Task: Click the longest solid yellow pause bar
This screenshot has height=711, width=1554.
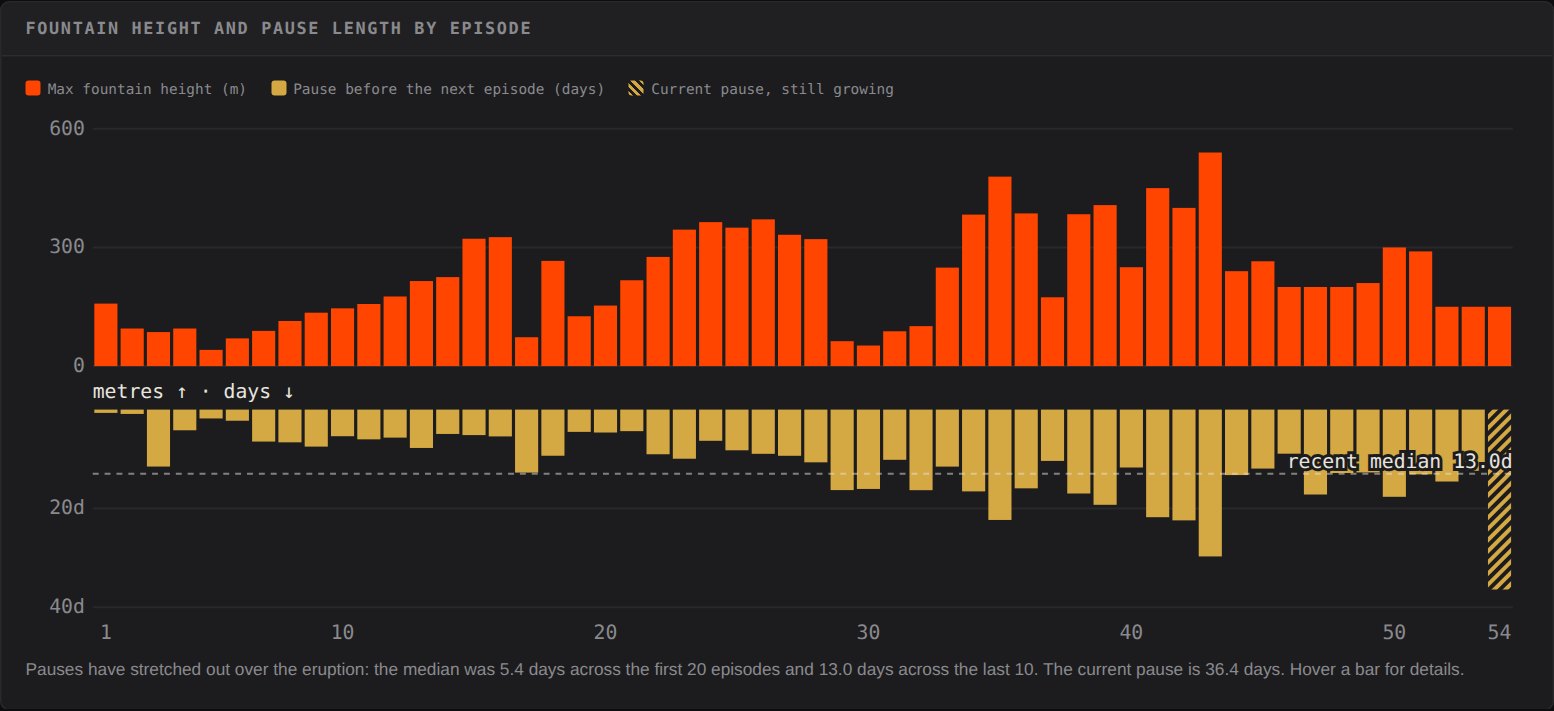Action: click(x=1210, y=483)
